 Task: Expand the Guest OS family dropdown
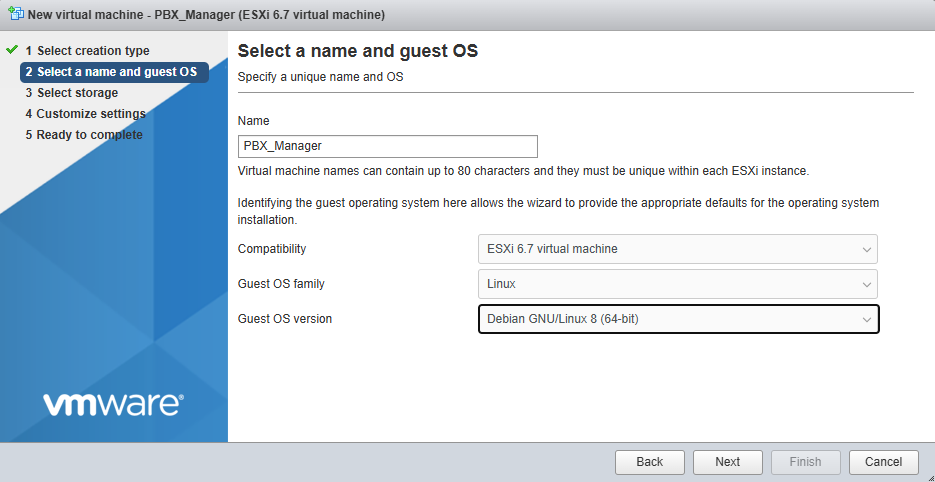point(677,284)
